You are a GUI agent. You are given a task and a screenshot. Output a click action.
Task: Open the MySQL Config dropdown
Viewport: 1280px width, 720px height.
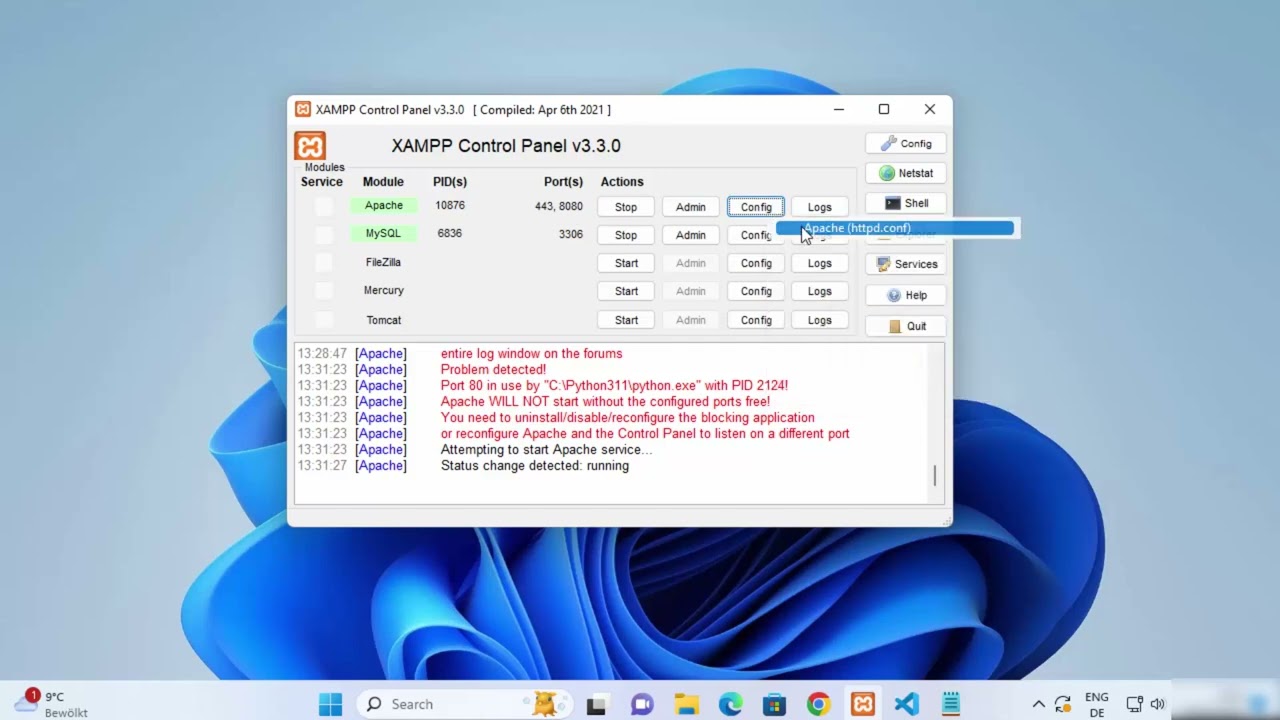[x=756, y=235]
